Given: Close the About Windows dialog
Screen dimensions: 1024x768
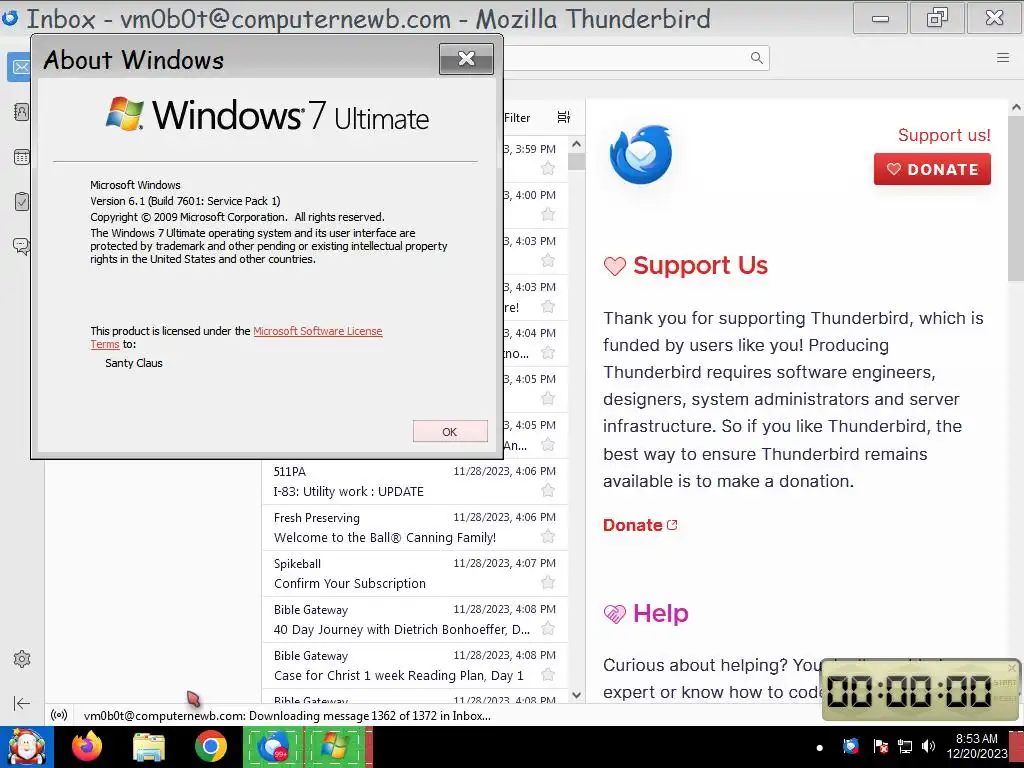Looking at the screenshot, I should (x=466, y=59).
